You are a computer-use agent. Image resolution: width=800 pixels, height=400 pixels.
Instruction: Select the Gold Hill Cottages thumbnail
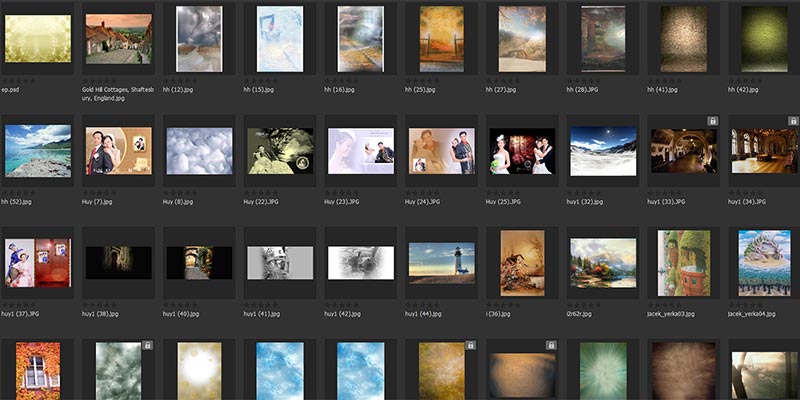(118, 39)
